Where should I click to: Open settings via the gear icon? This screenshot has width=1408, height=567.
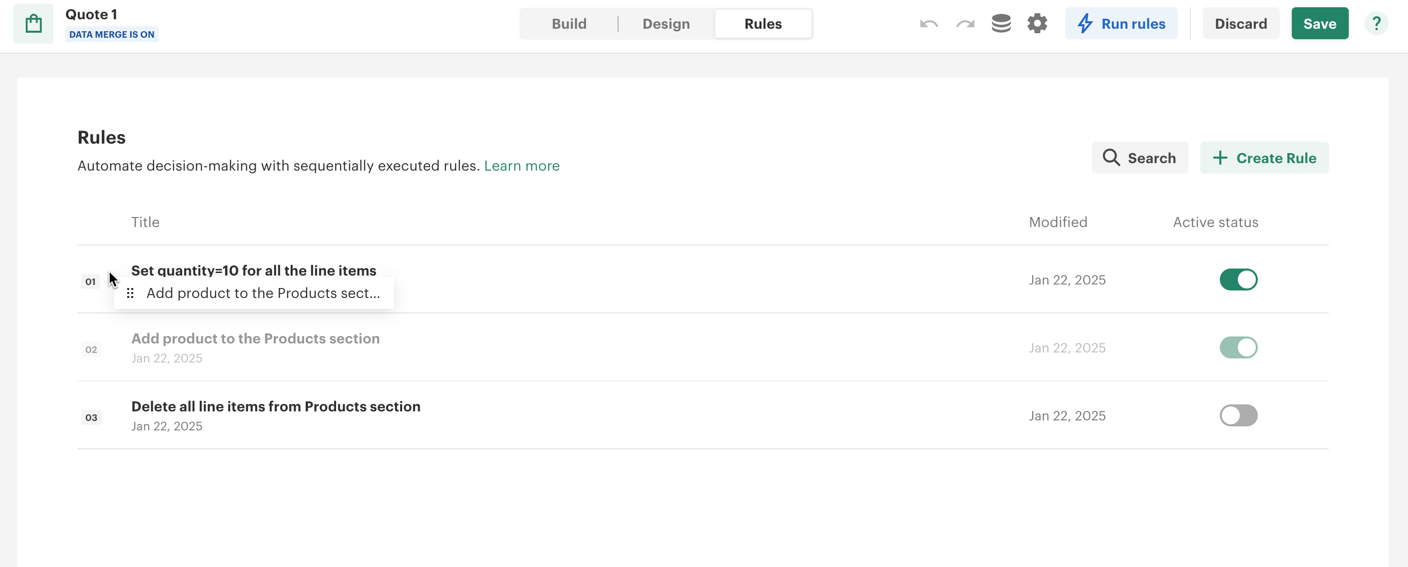point(1037,24)
